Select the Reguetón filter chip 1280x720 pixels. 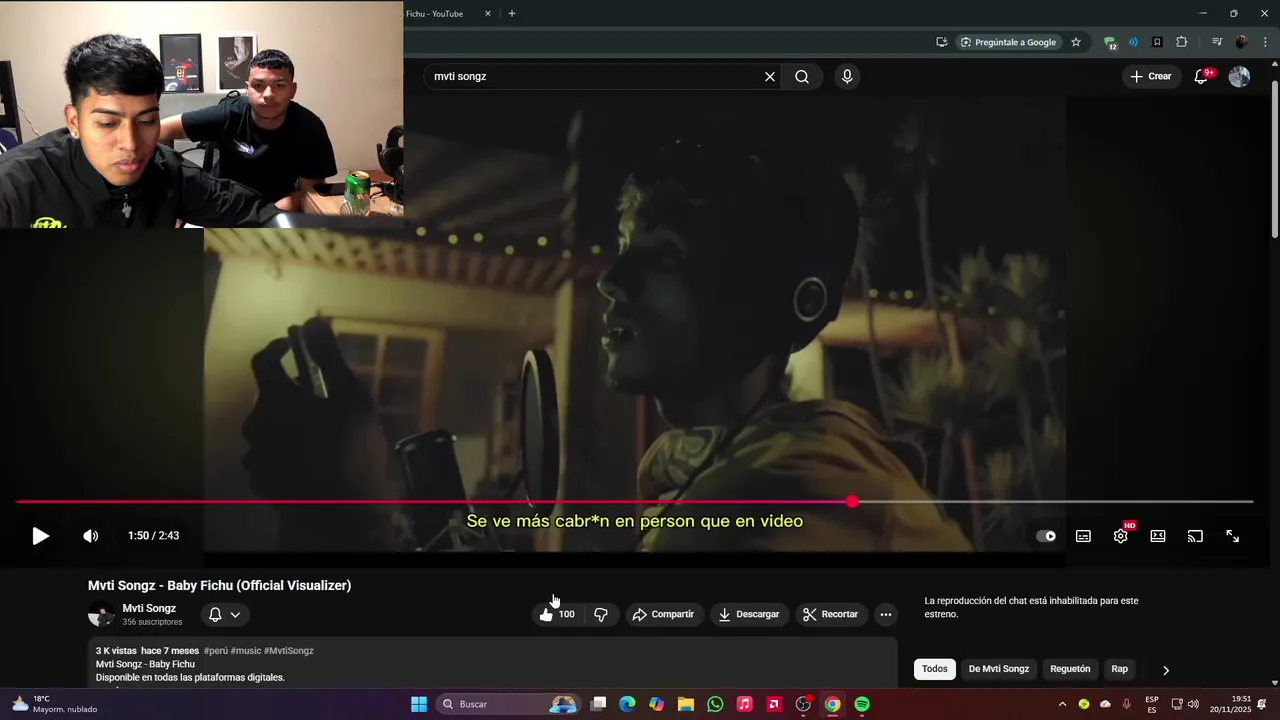pyautogui.click(x=1070, y=669)
